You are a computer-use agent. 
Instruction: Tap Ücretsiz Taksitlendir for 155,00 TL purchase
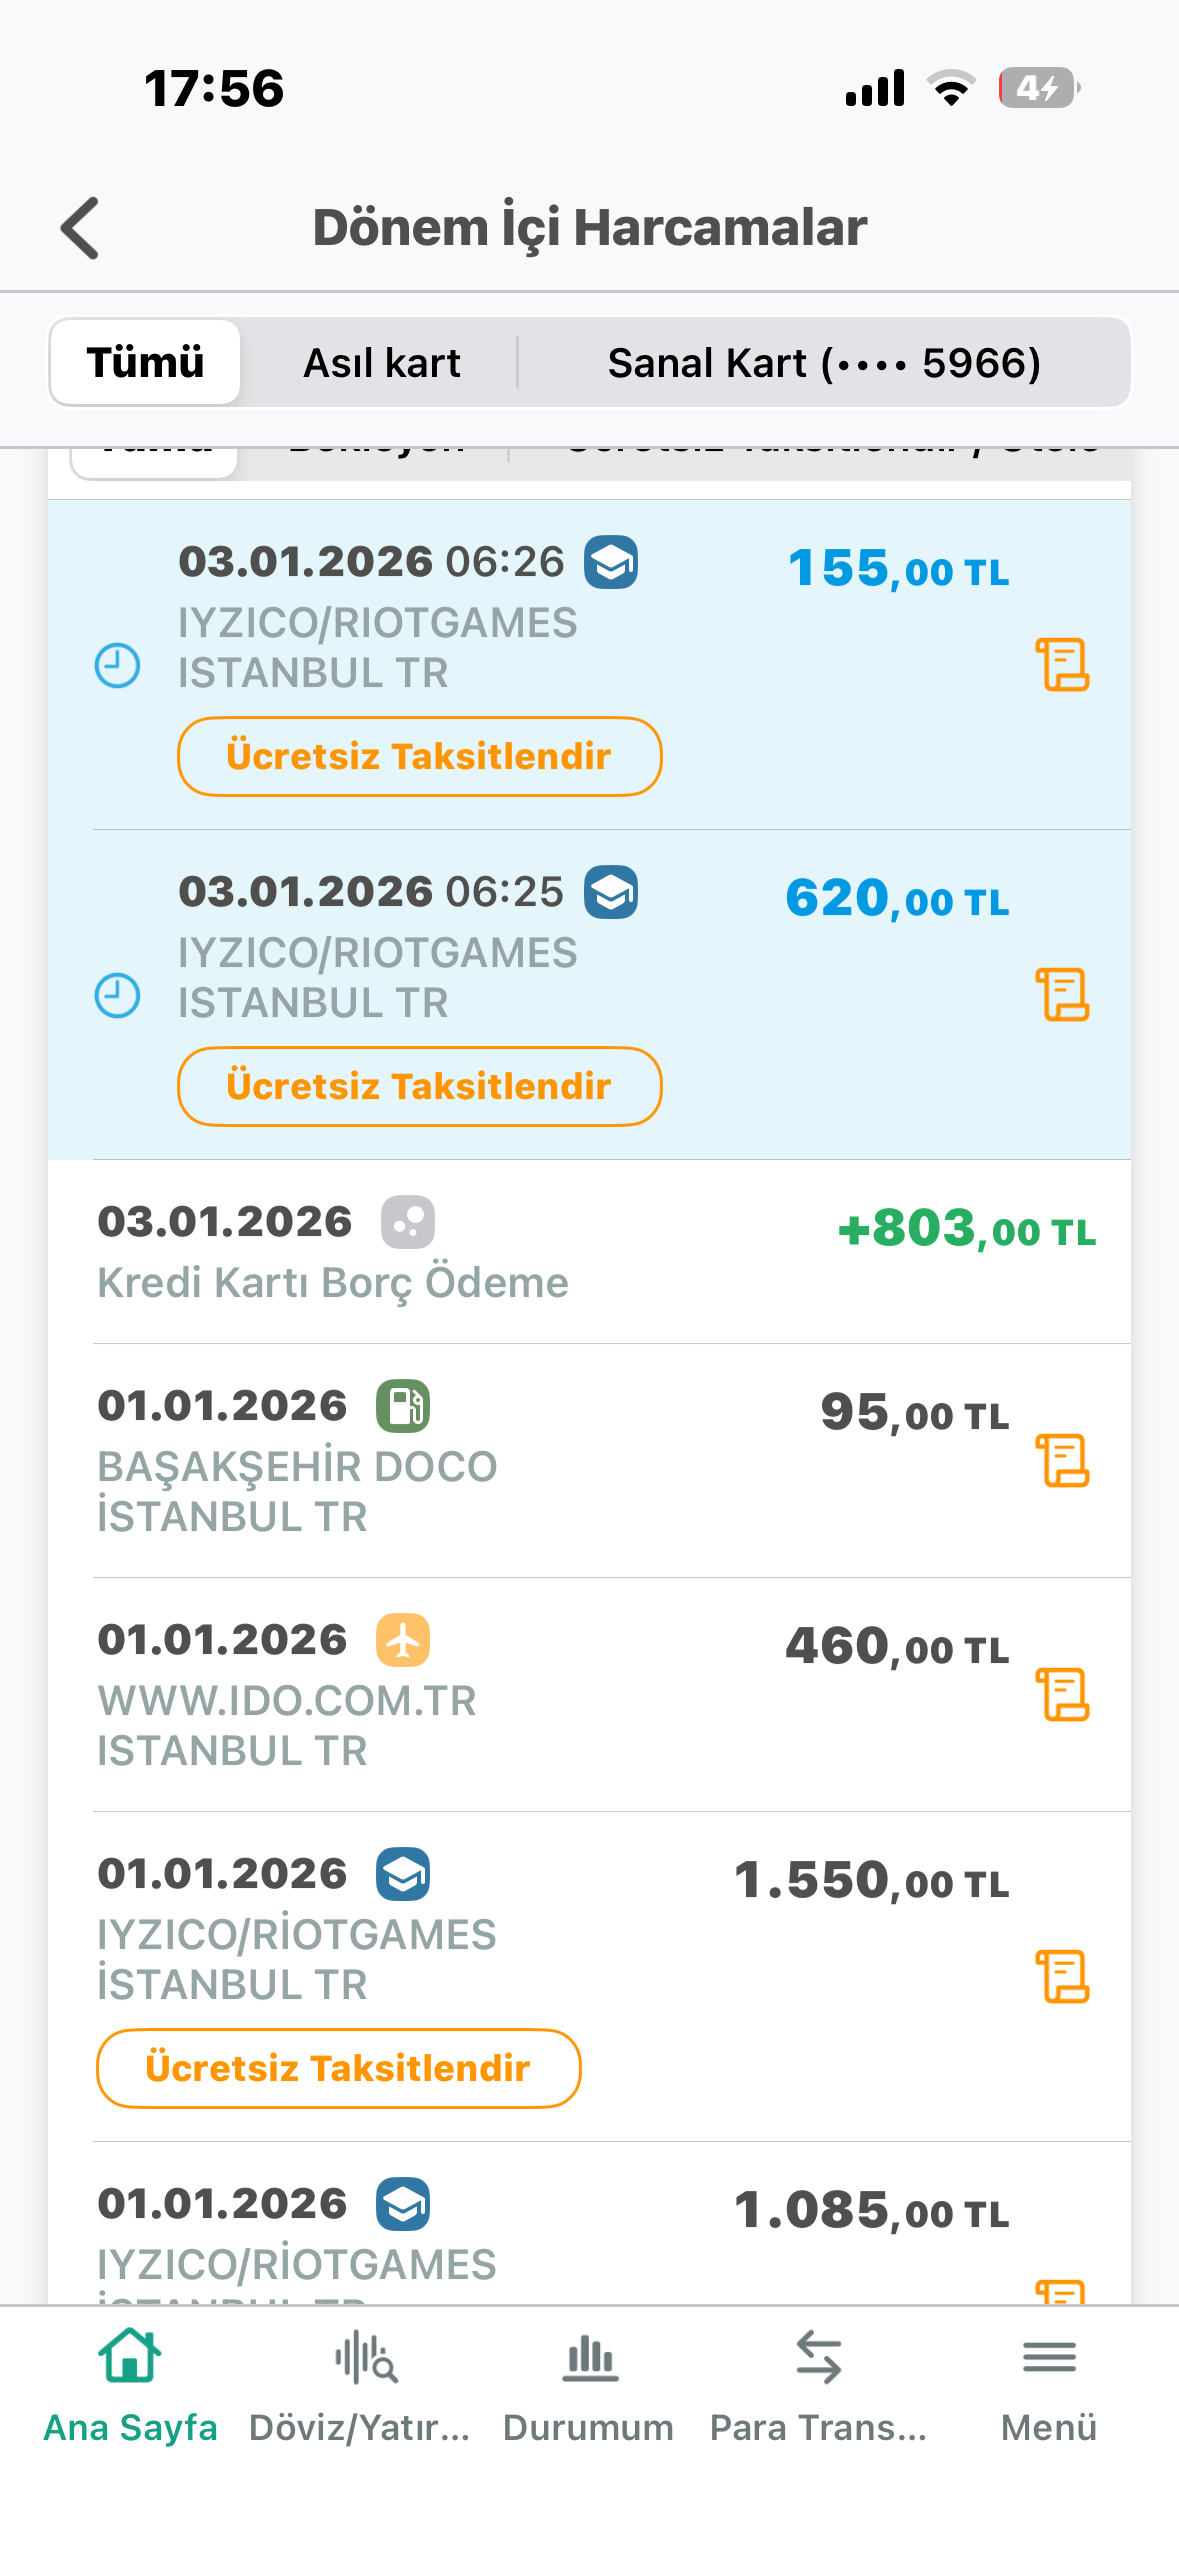pos(420,756)
